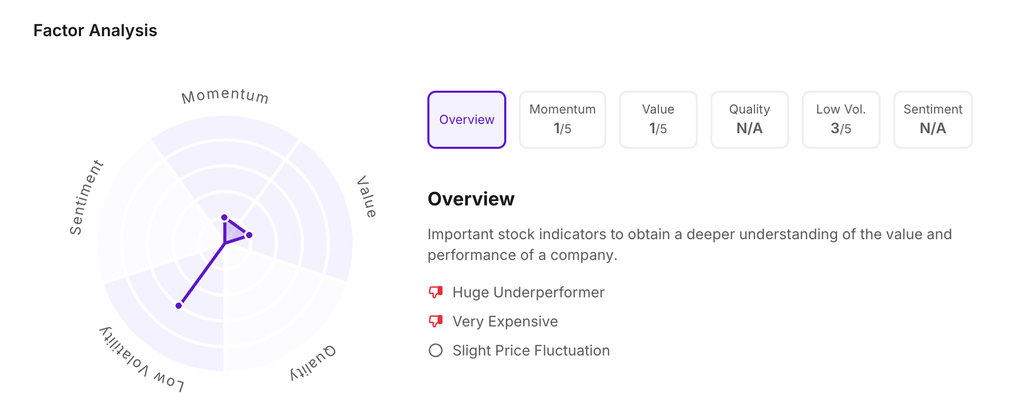The image size is (1024, 414).
Task: Click the Quality axis label on radar chart
Action: click(314, 362)
